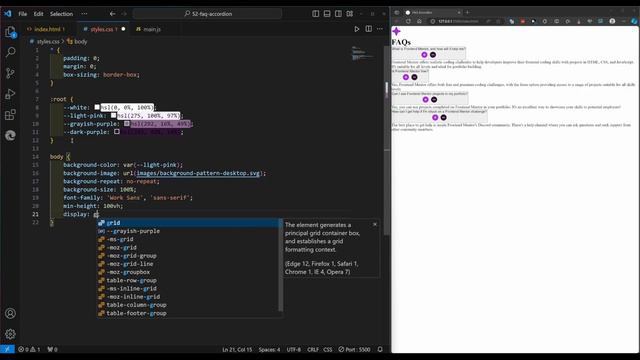
Task: Open the Explorer view in activity bar
Action: click(10, 32)
